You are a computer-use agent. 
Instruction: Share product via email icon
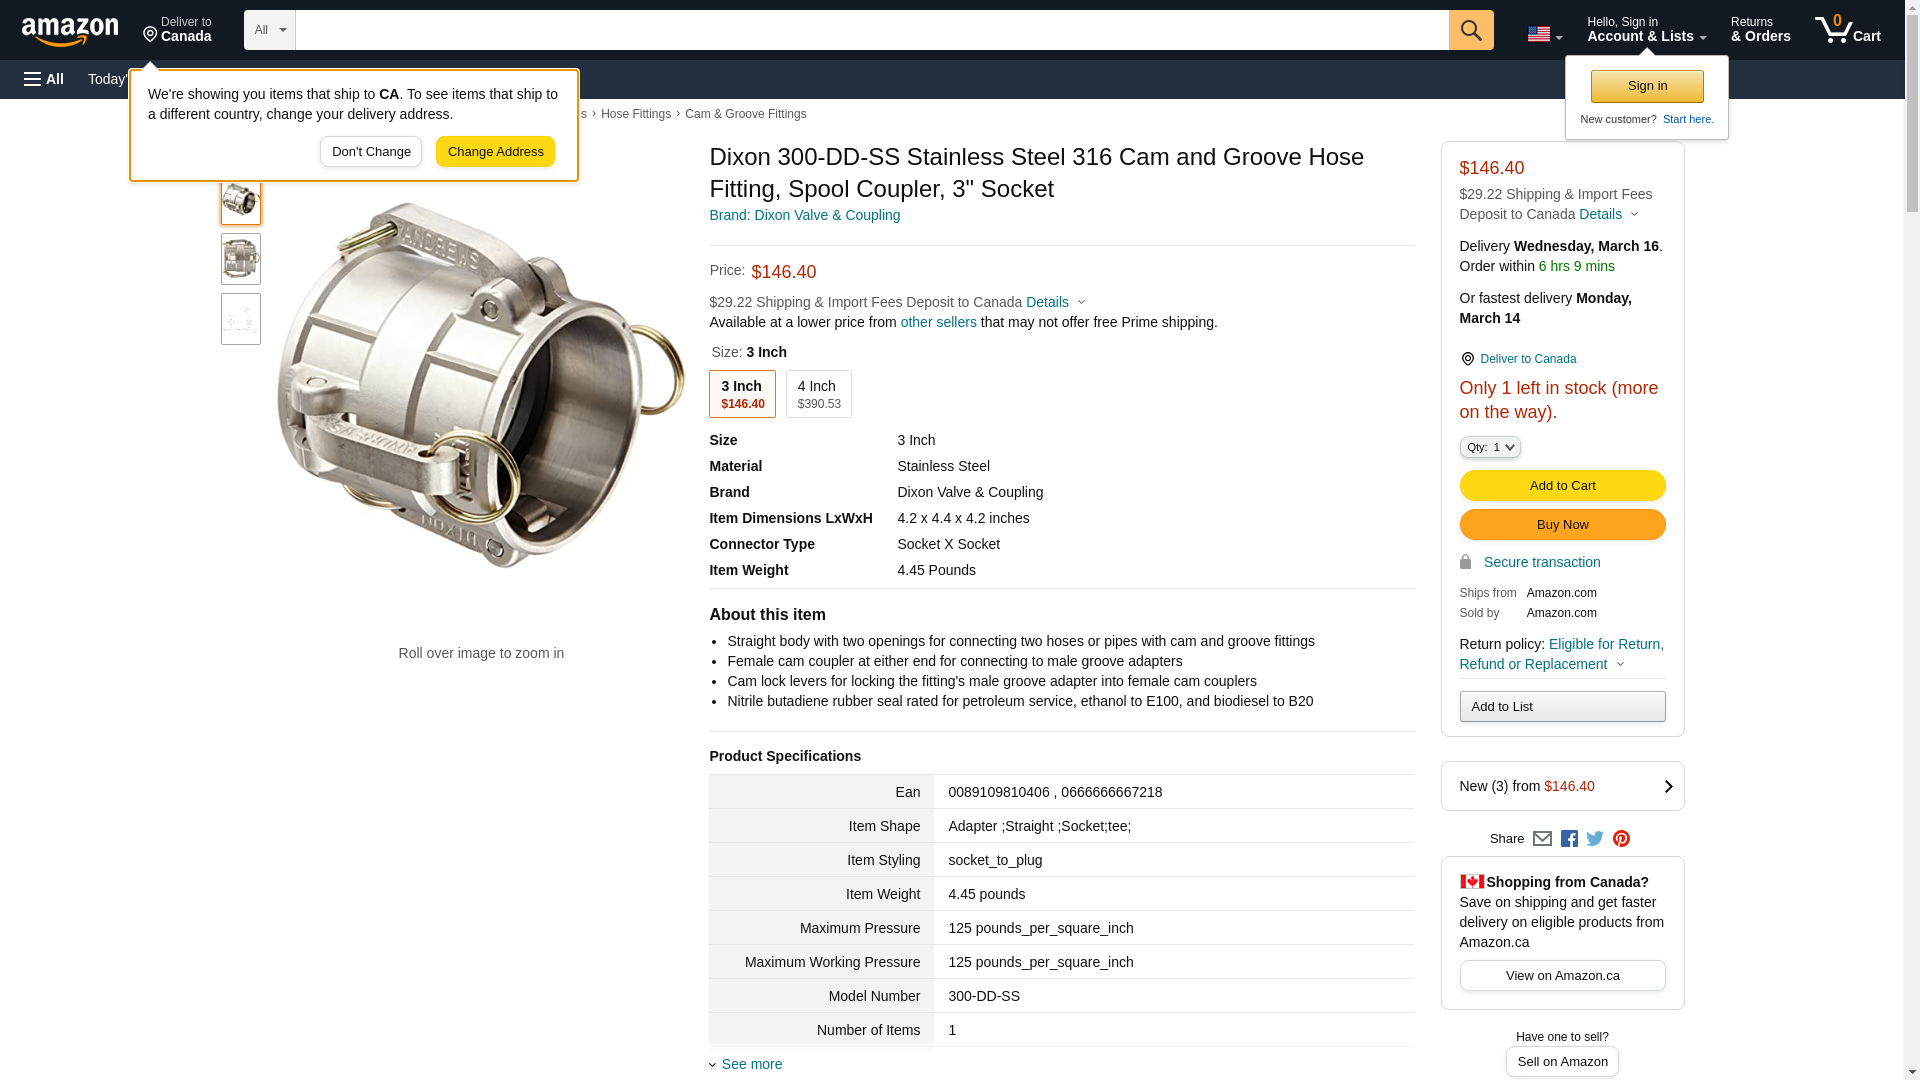pyautogui.click(x=1542, y=839)
